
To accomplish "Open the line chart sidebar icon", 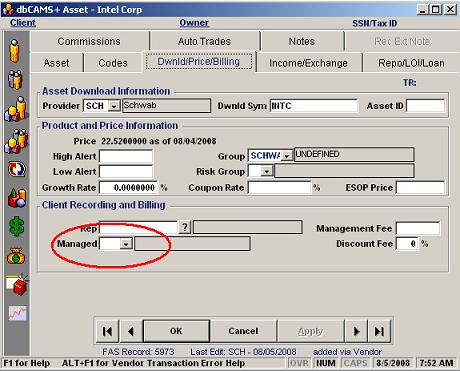I will (x=17, y=314).
